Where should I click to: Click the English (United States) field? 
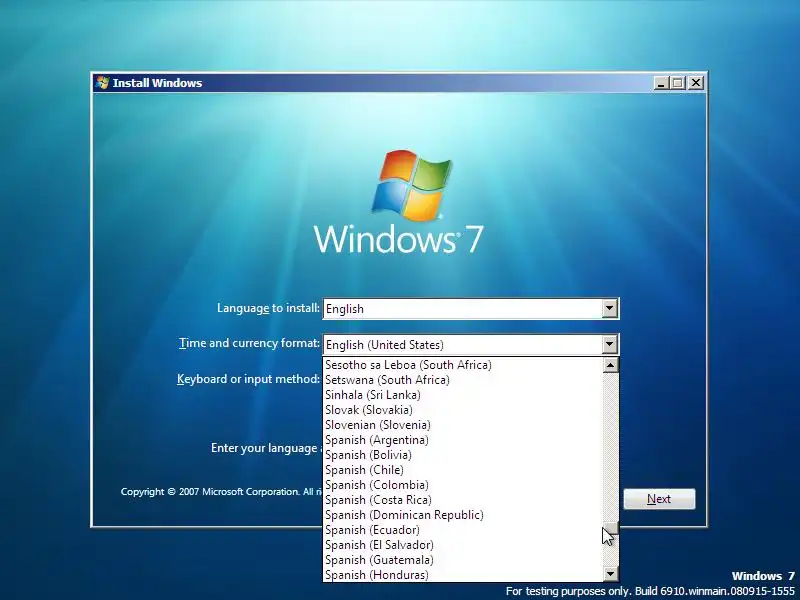[x=471, y=344]
